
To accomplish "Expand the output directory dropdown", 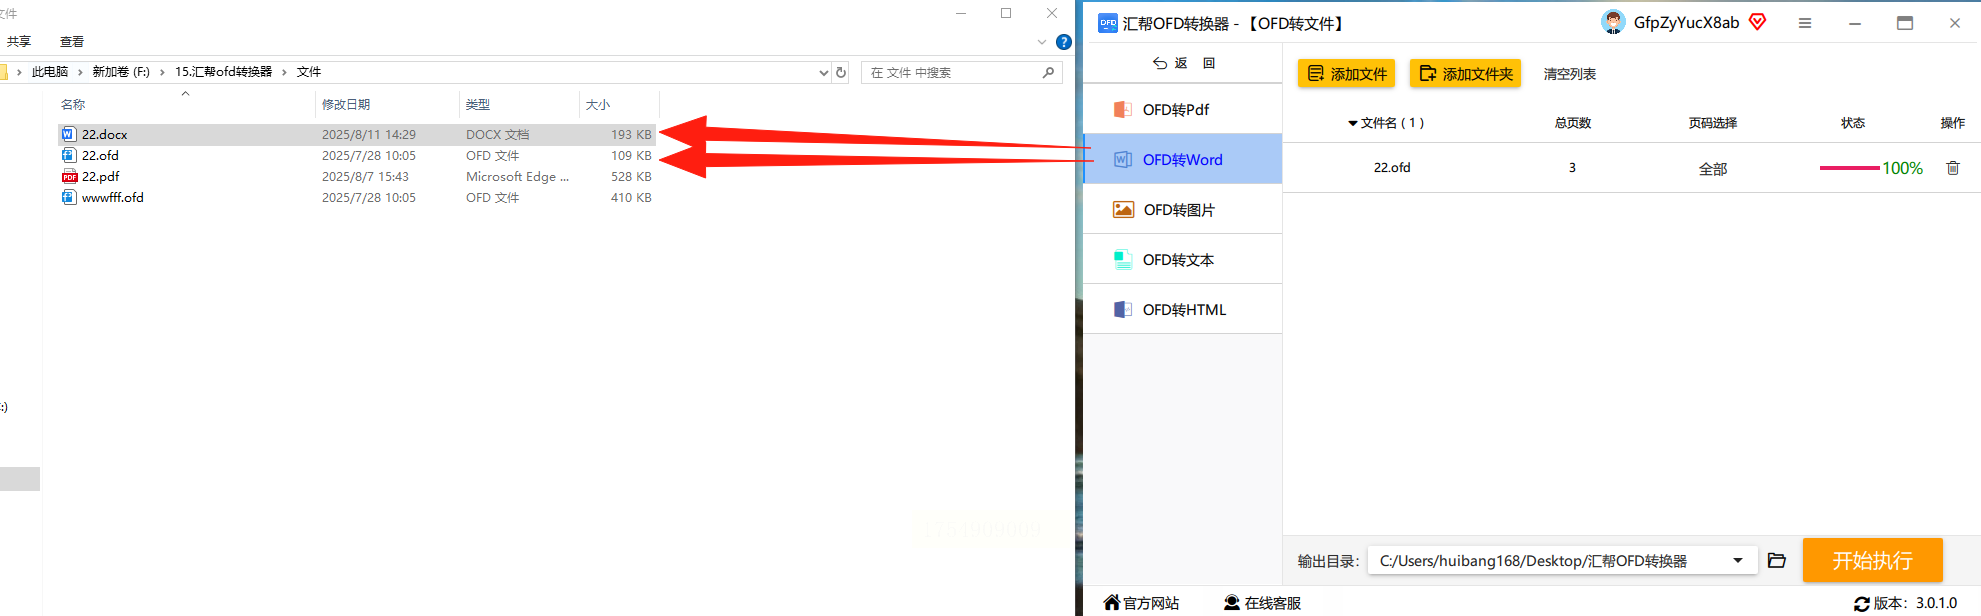I will (1738, 560).
